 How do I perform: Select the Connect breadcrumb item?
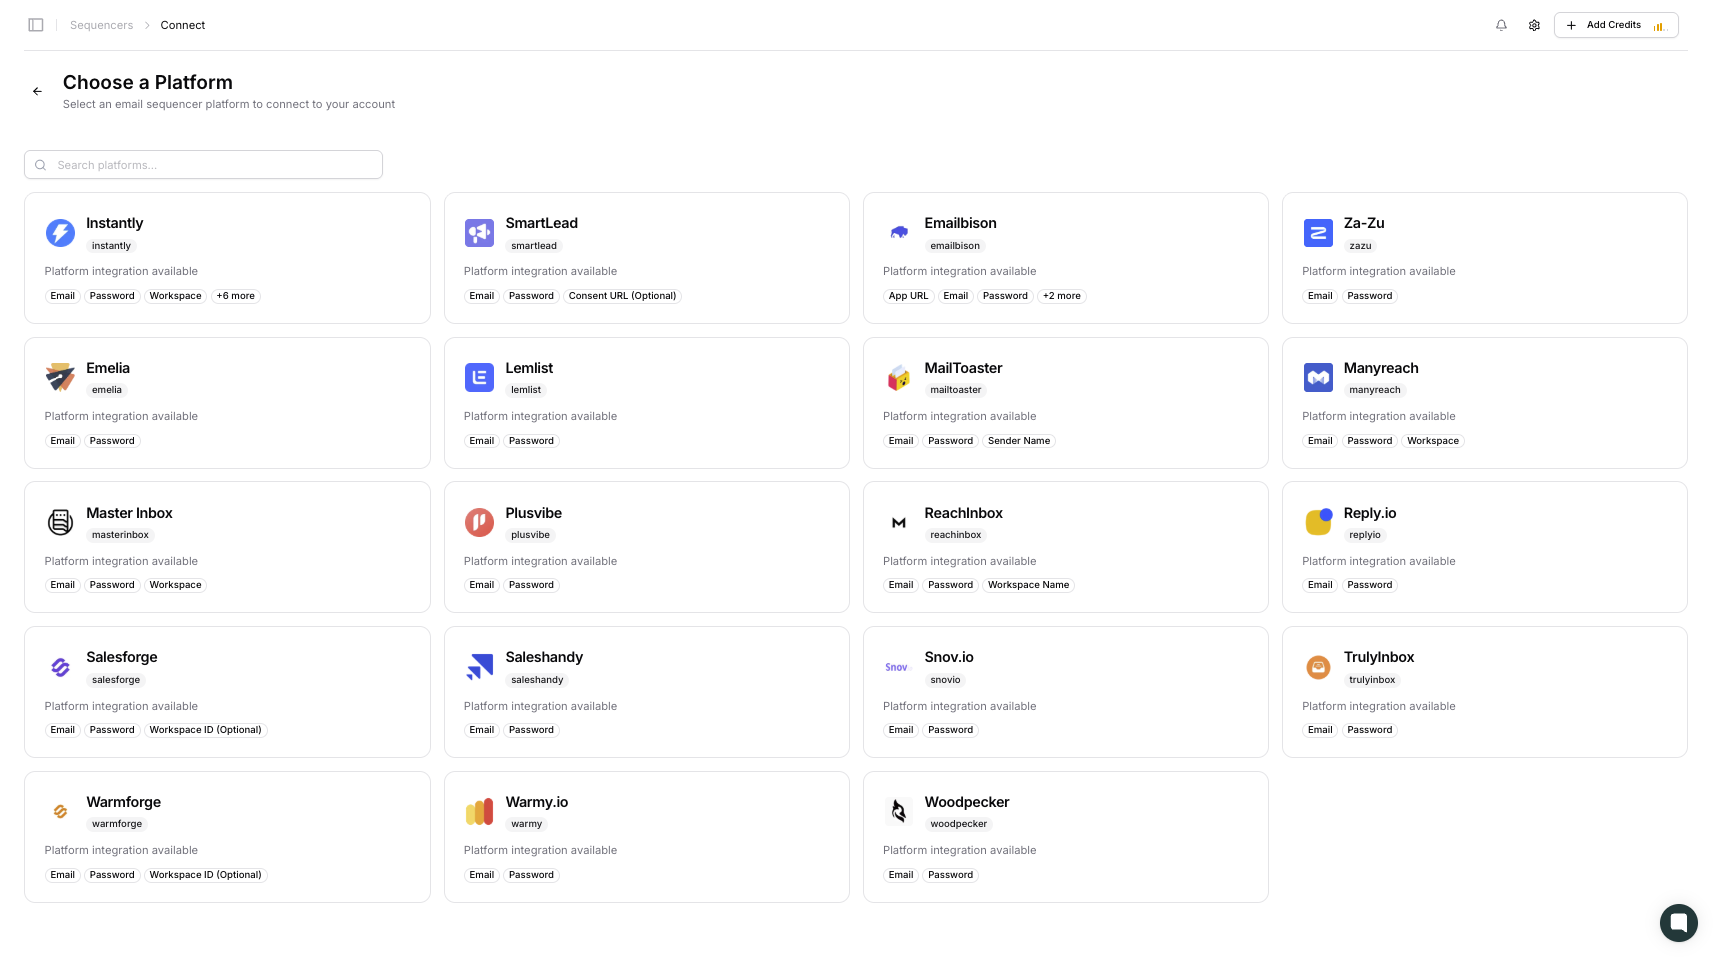point(183,25)
